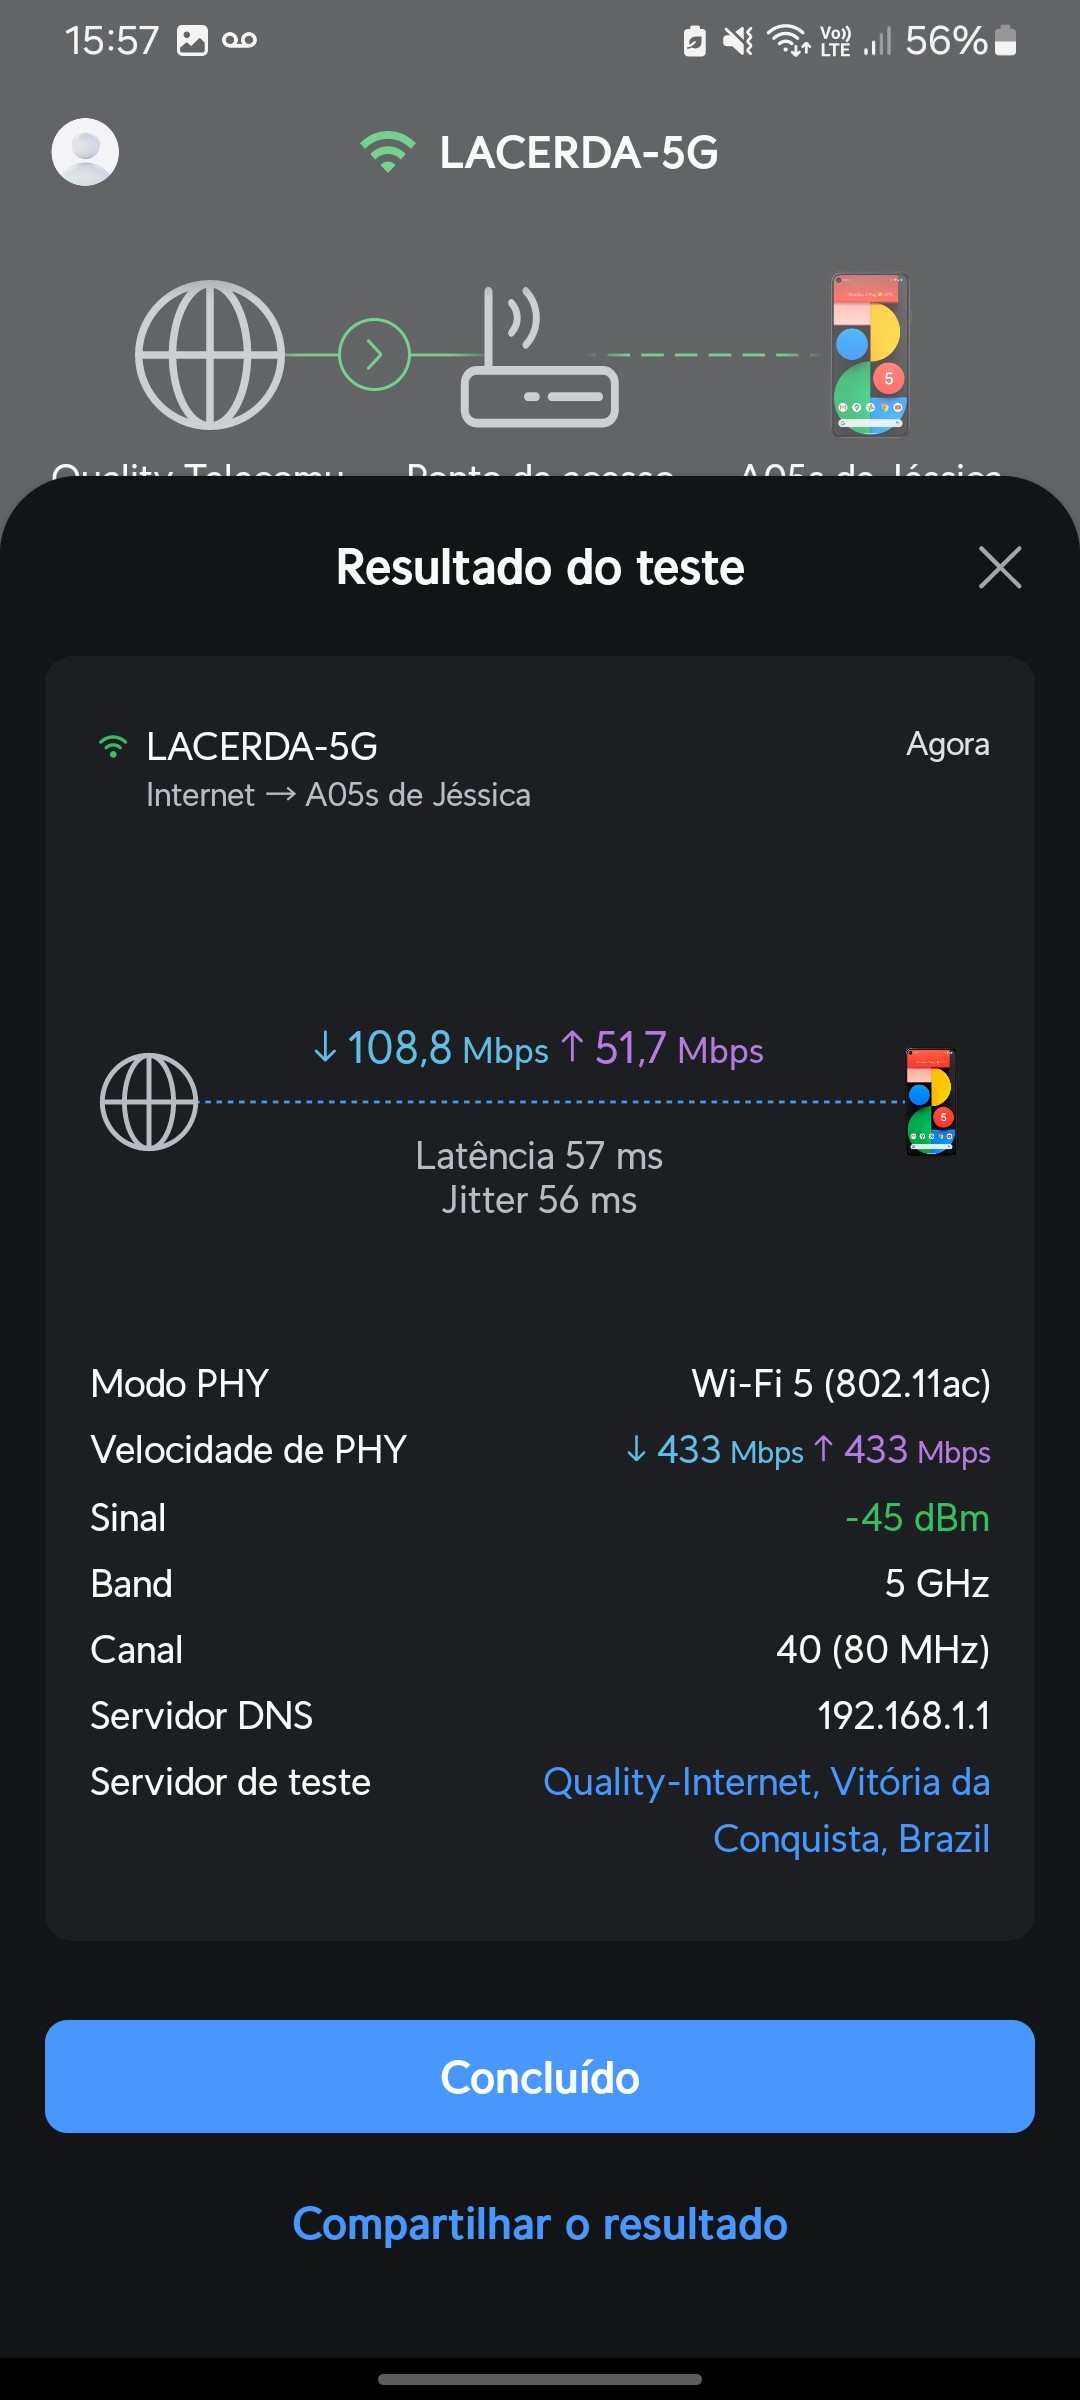This screenshot has width=1080, height=2400.
Task: Tap the green Wi-Fi icon beside LACERDA-5G header
Action: pyautogui.click(x=387, y=152)
